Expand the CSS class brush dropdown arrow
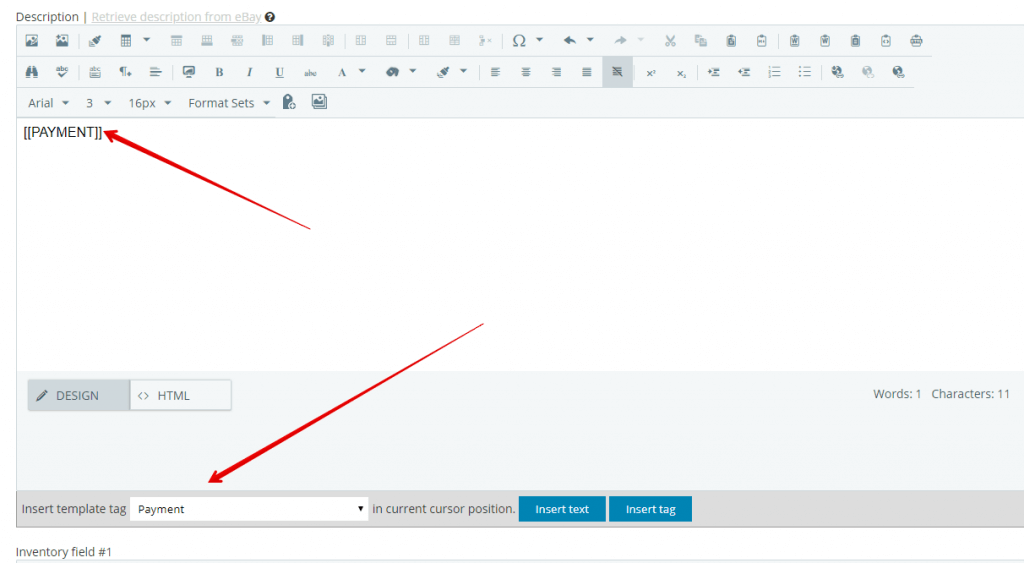Viewport: 1024px width, 563px height. (463, 71)
